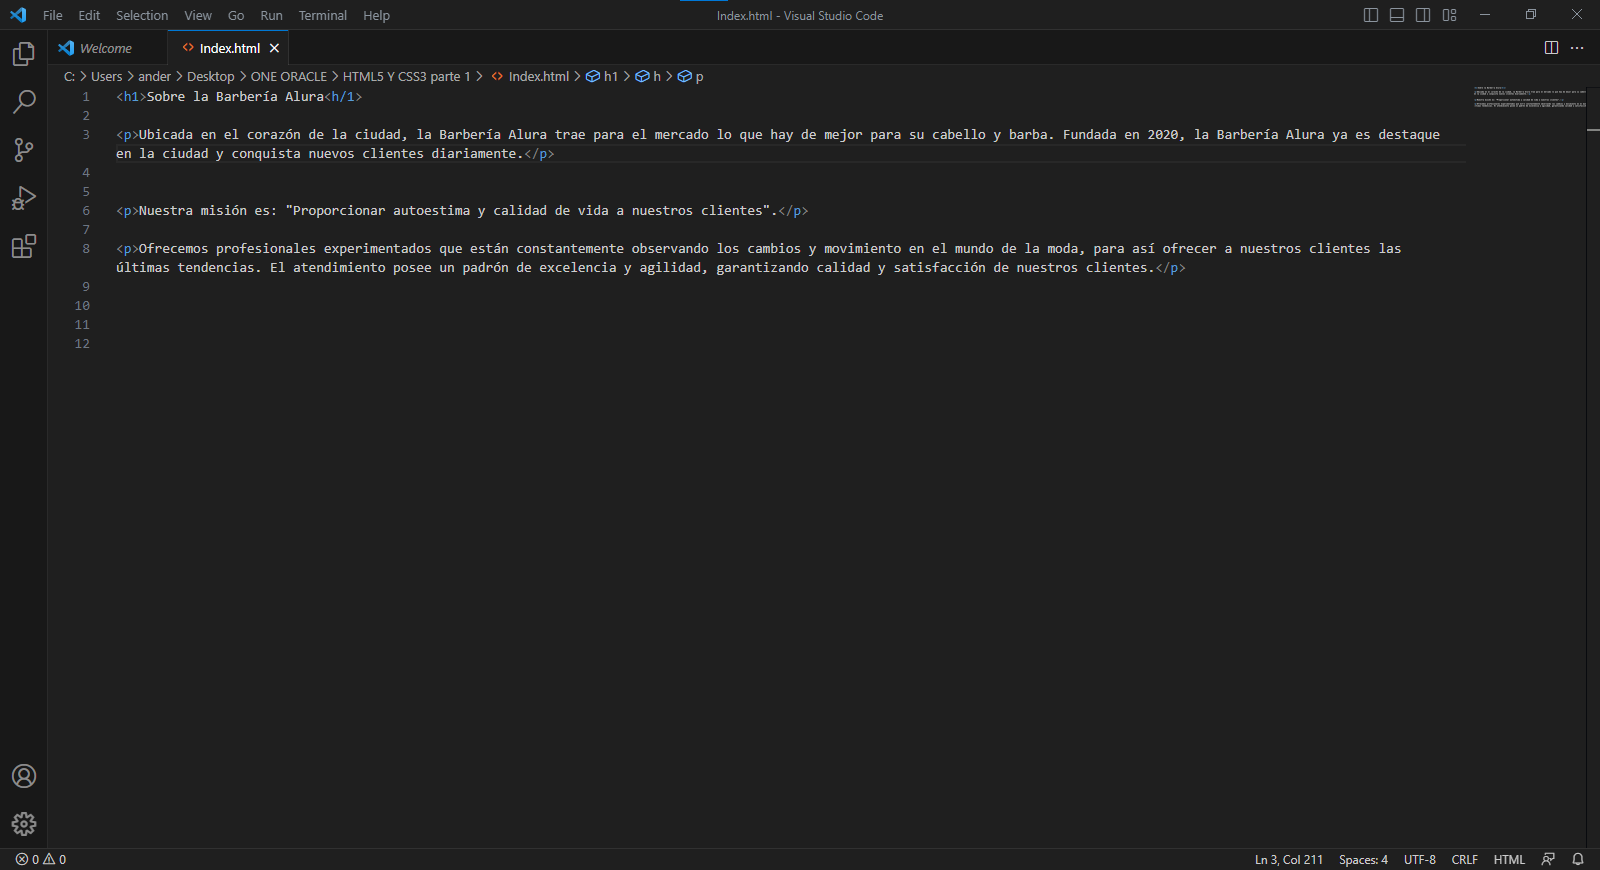The image size is (1600, 870).
Task: Open the Customize Layout icon
Action: (1449, 15)
